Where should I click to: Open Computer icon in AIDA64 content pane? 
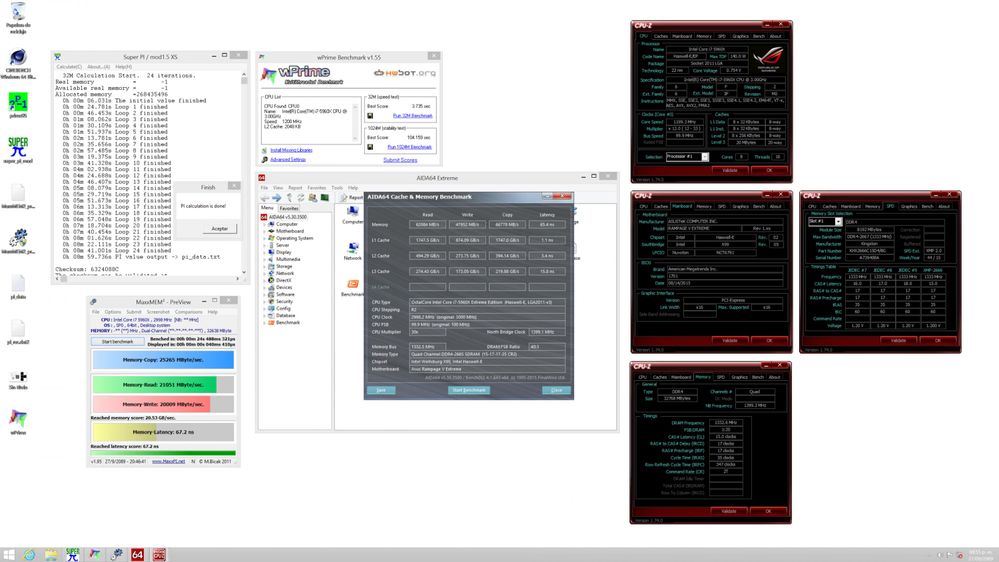pyautogui.click(x=352, y=212)
